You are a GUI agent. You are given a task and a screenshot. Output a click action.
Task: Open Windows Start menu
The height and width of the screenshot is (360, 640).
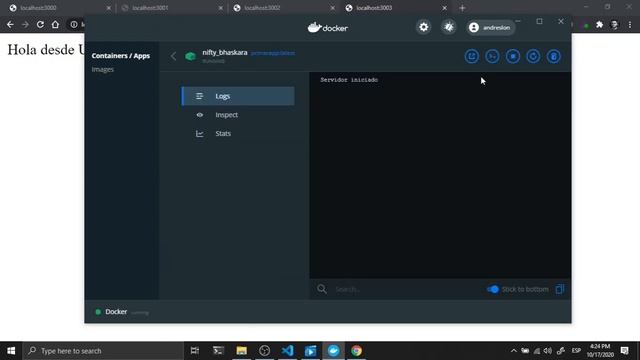coord(11,351)
